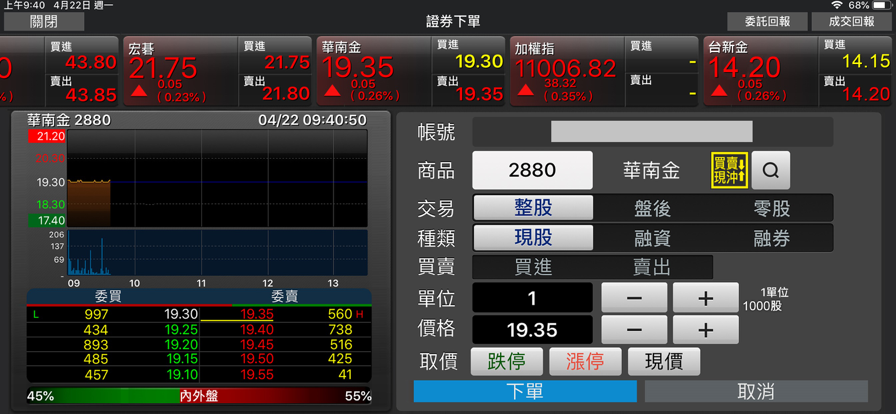
Task: Choose 賣出 sell option
Action: (652, 267)
